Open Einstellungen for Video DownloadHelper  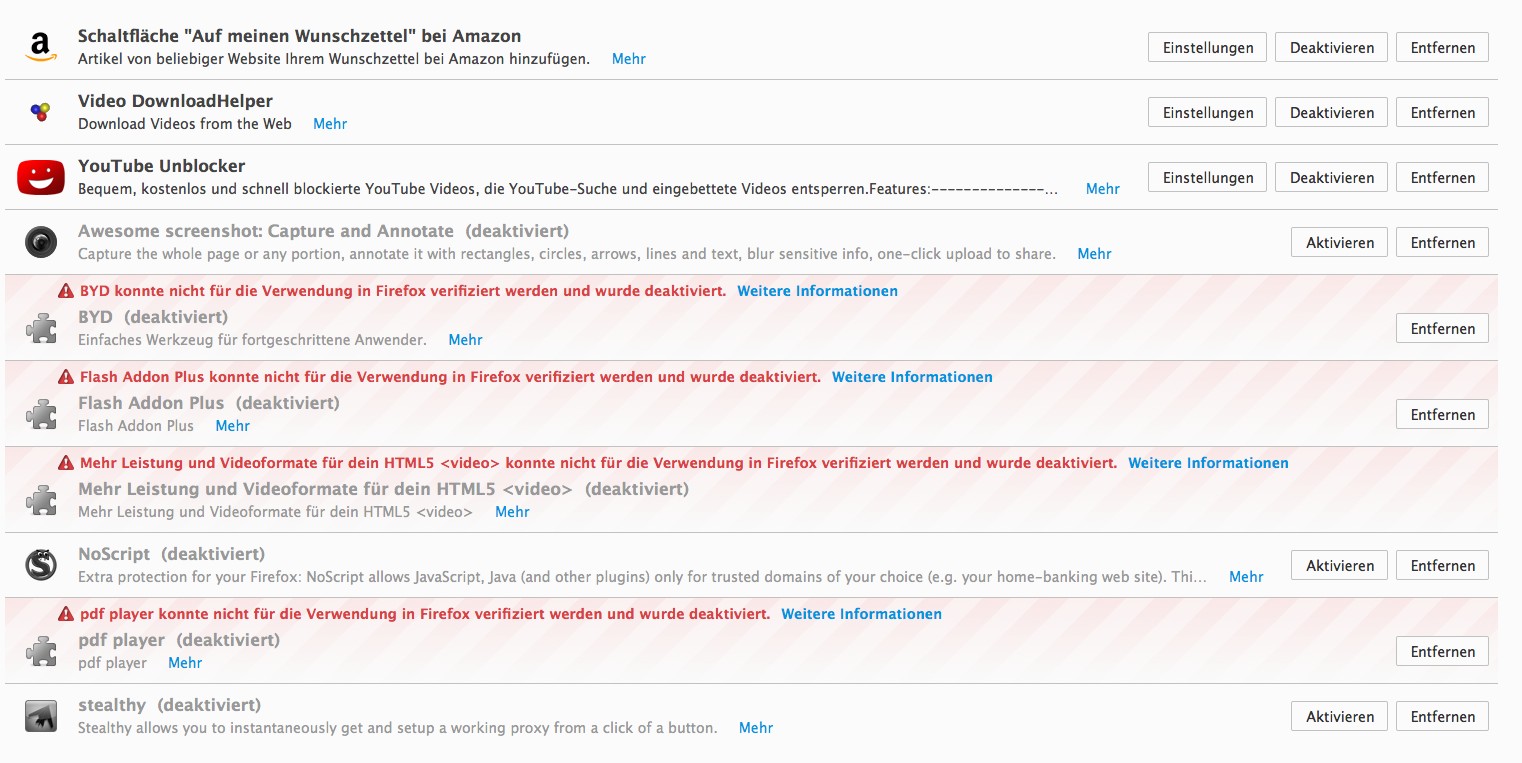[x=1208, y=112]
